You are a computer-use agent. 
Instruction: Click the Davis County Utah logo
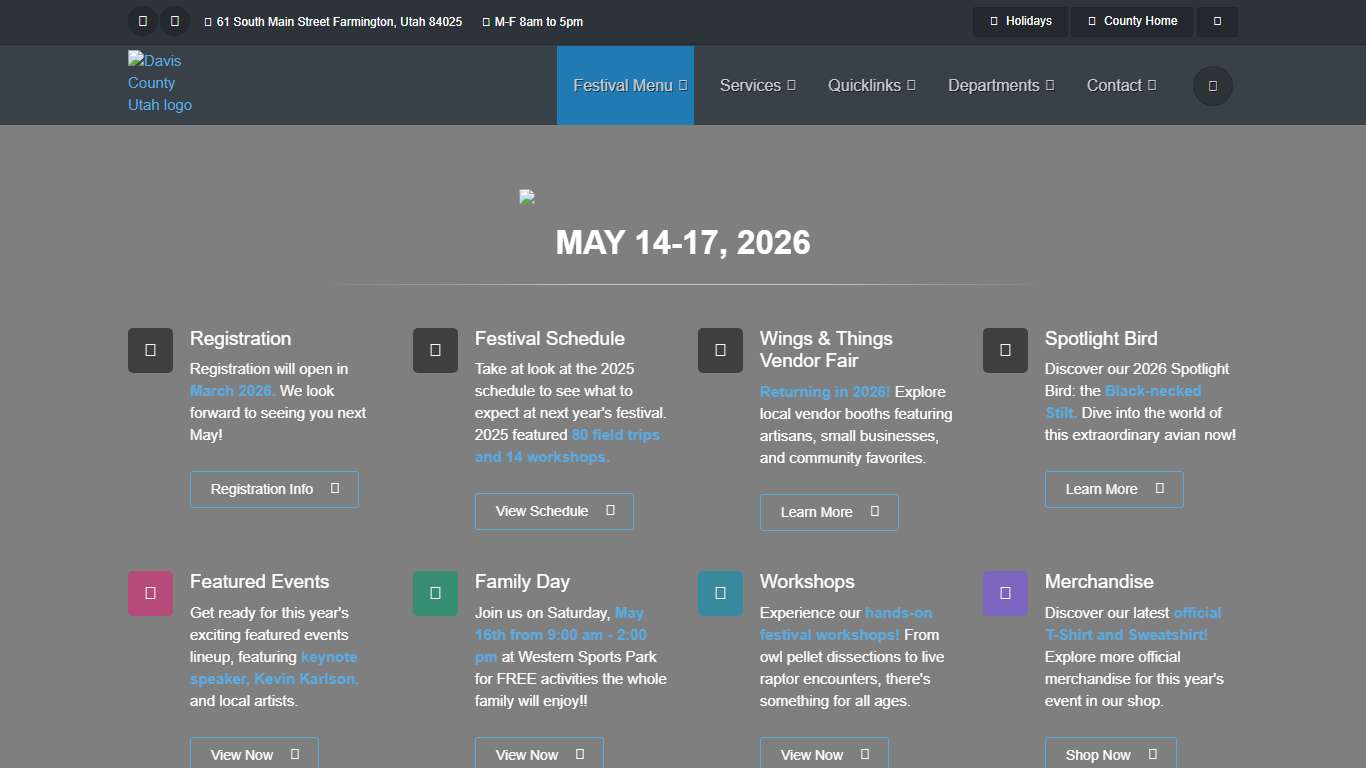(160, 83)
